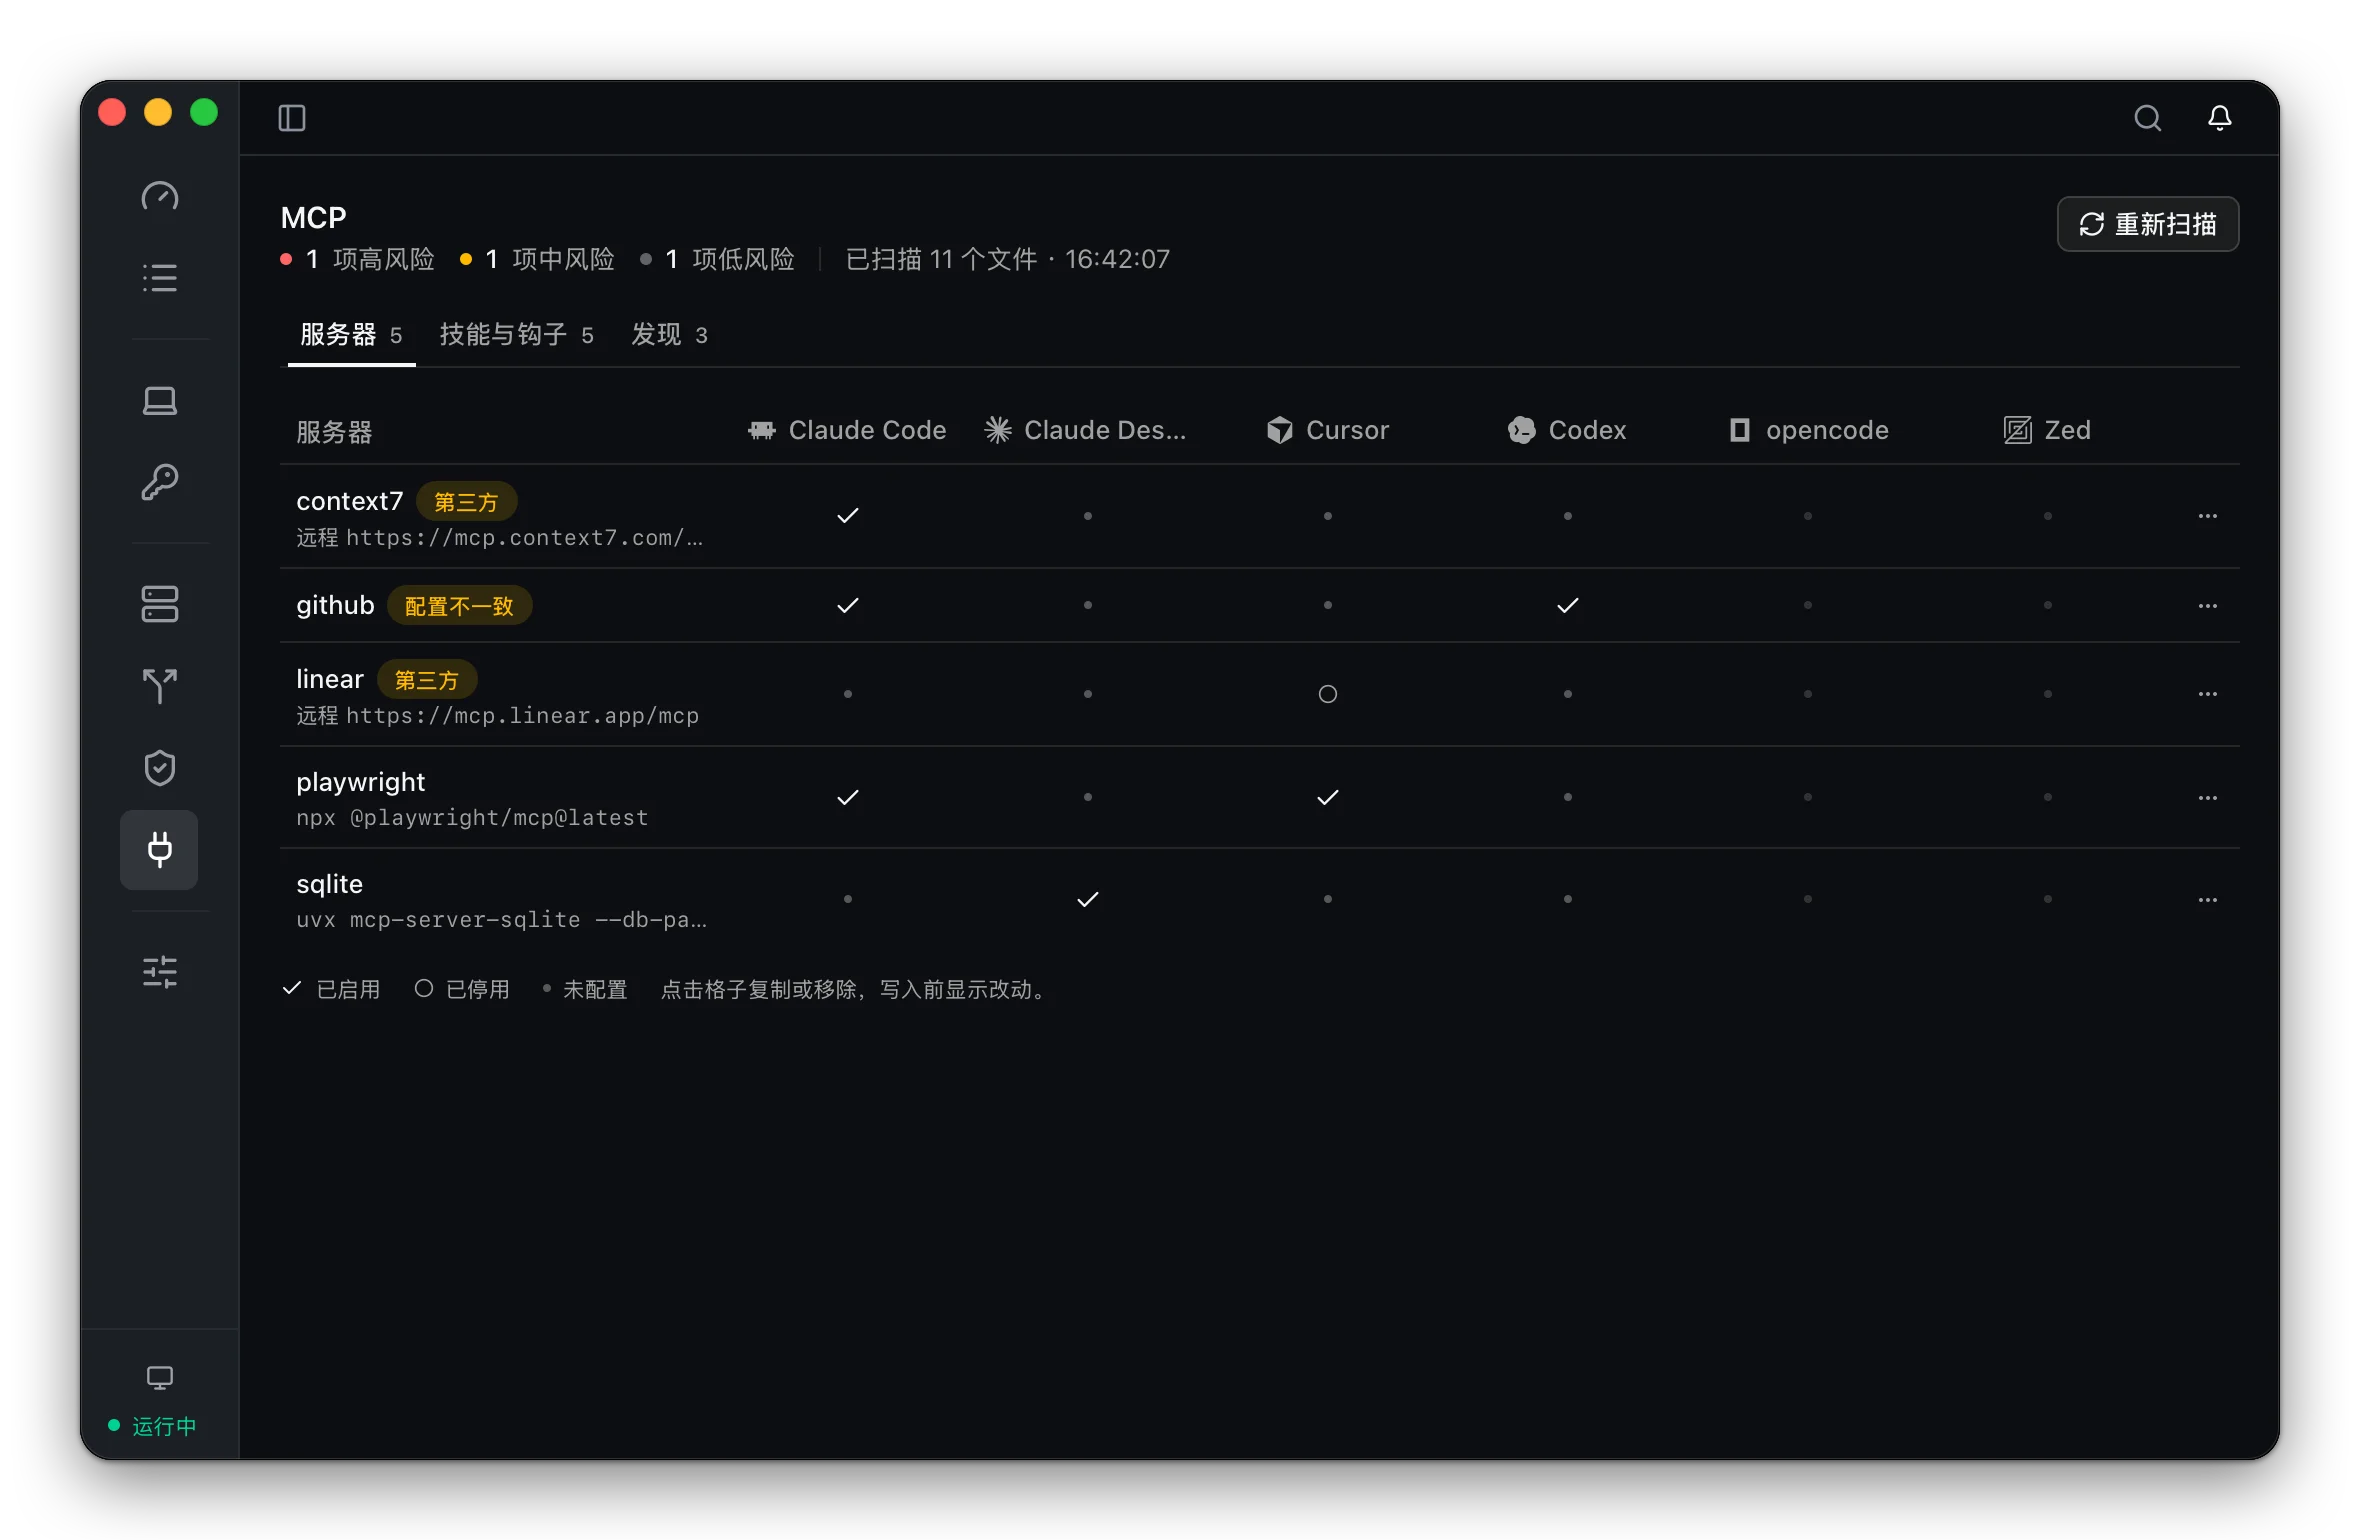The height and width of the screenshot is (1540, 2360).
Task: Open notifications bell icon
Action: click(x=2220, y=118)
